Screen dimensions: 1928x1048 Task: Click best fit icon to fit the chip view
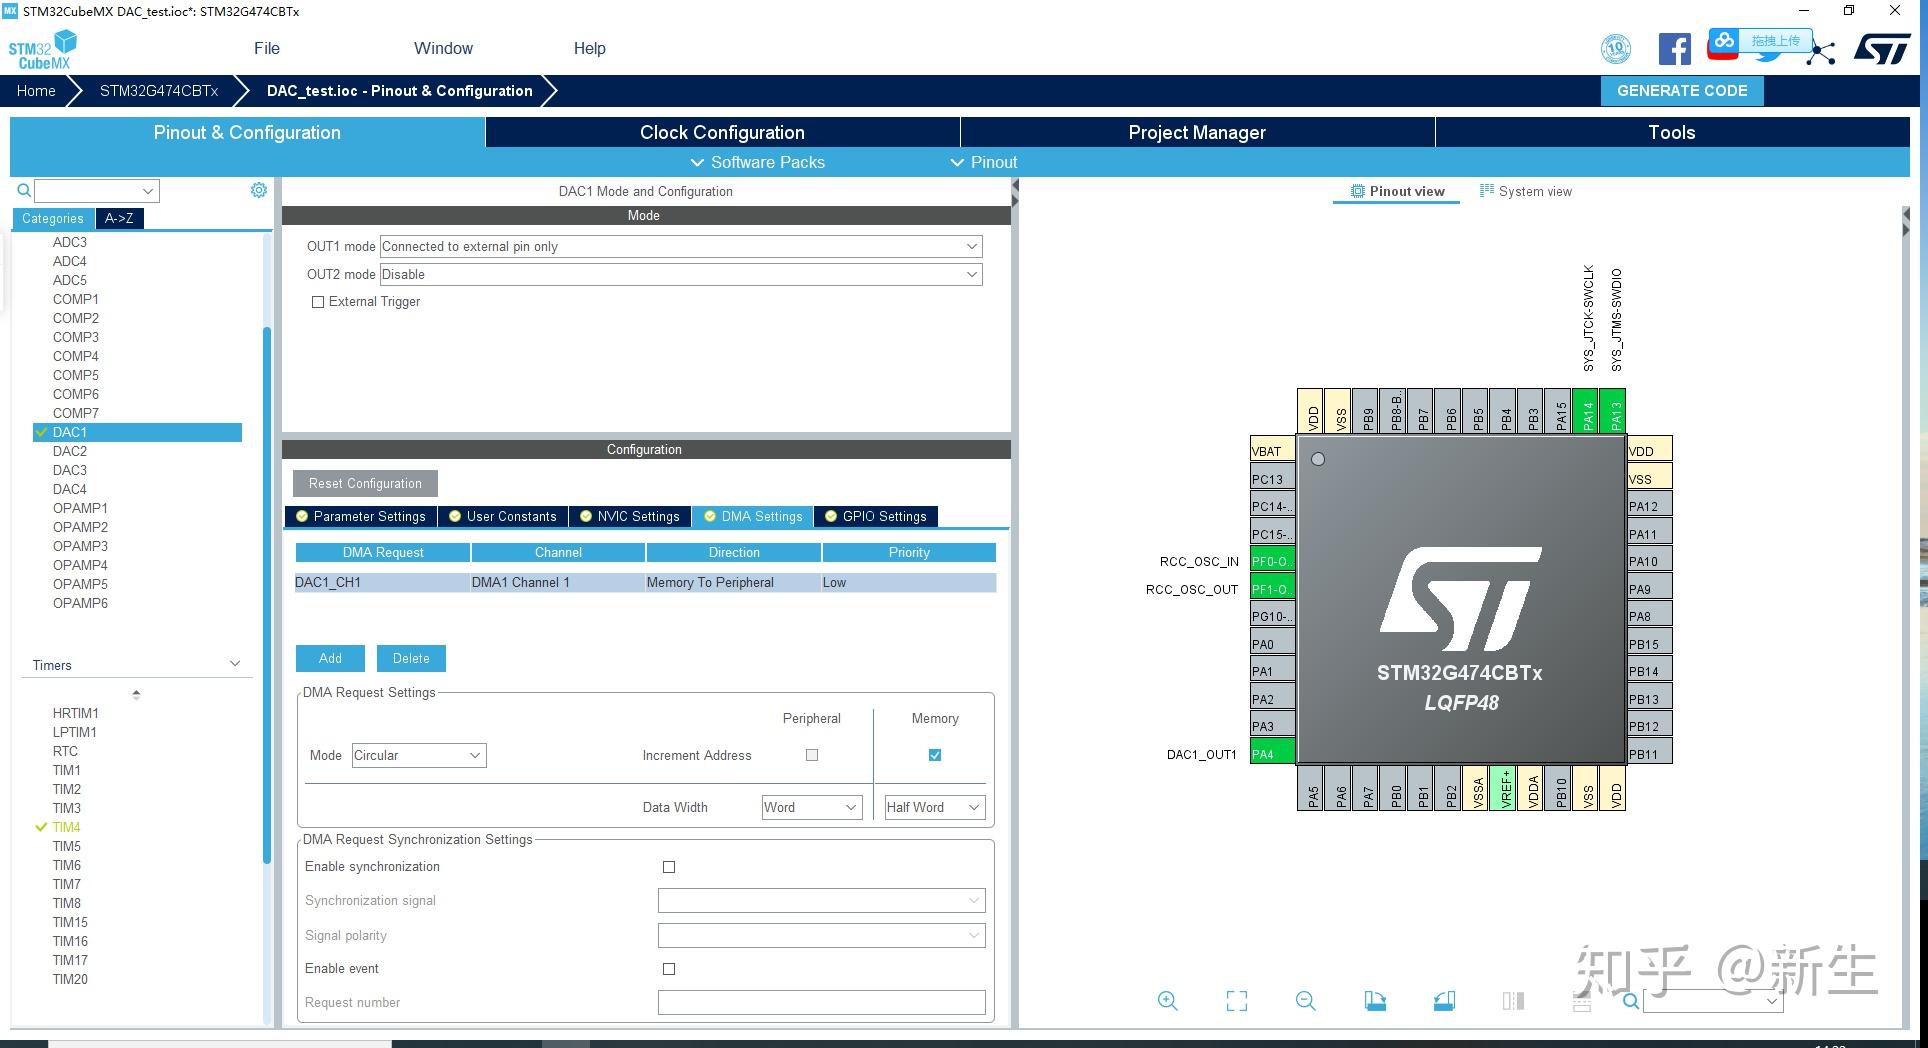pos(1236,1000)
